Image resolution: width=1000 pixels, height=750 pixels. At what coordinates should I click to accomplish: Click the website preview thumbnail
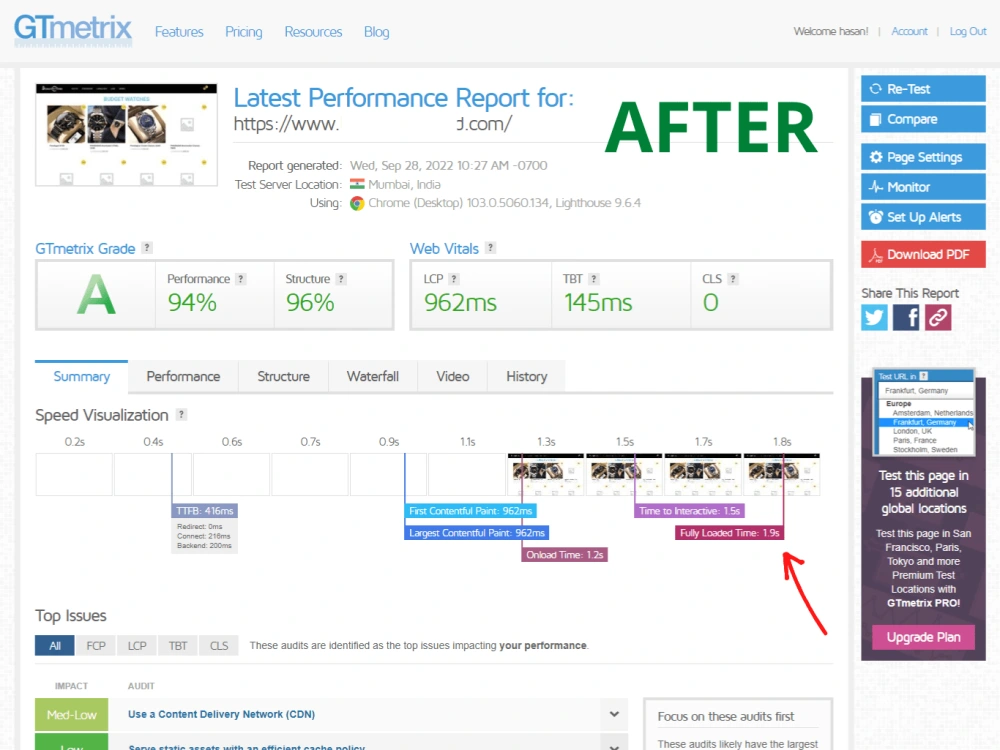pyautogui.click(x=126, y=133)
